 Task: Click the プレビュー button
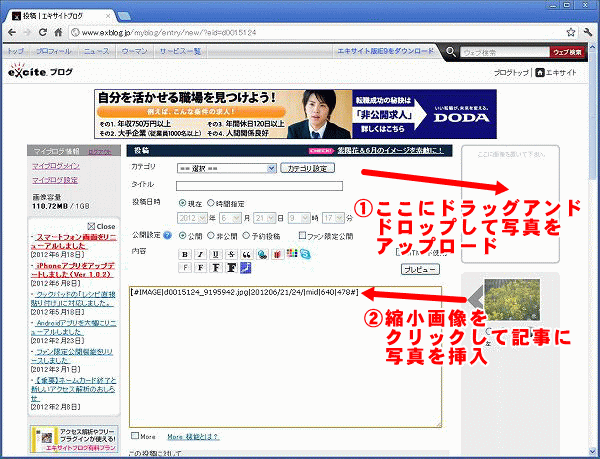pos(420,269)
